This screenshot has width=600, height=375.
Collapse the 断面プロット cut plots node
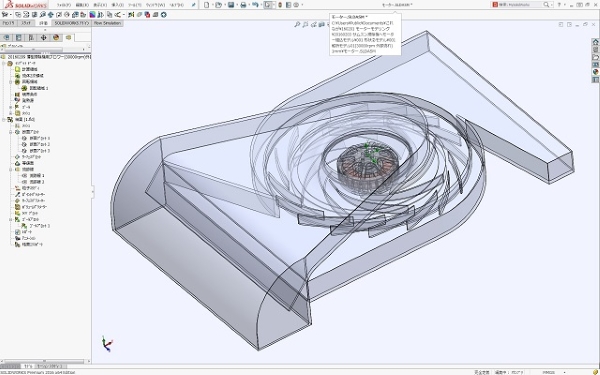(x=11, y=132)
